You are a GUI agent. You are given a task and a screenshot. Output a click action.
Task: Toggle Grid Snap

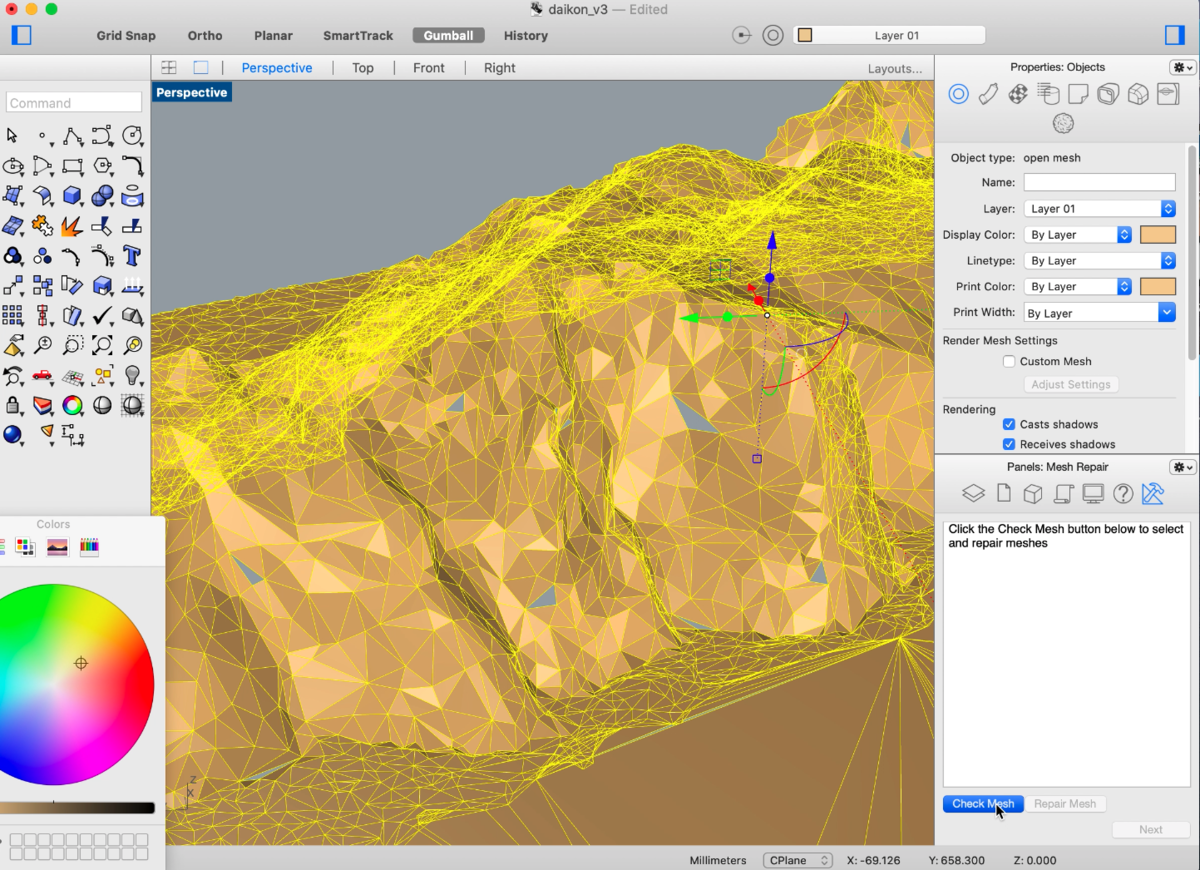[x=126, y=35]
